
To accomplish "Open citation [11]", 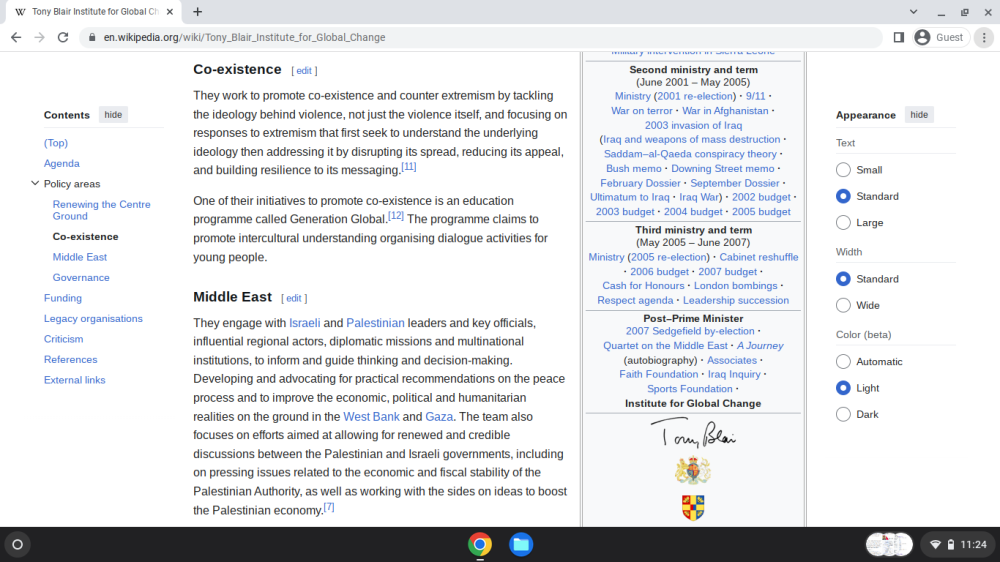I will [409, 166].
